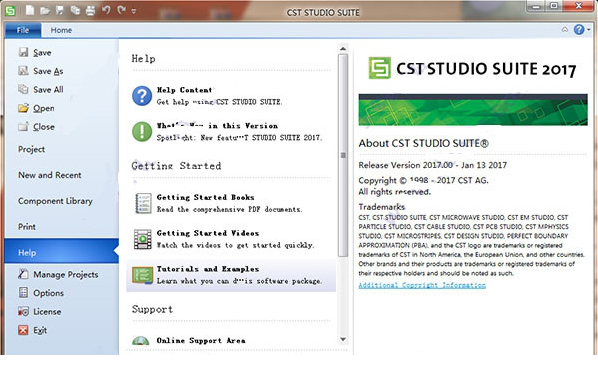598x369 pixels.
Task: Click the Print icon in quick access toolbar
Action: click(90, 11)
